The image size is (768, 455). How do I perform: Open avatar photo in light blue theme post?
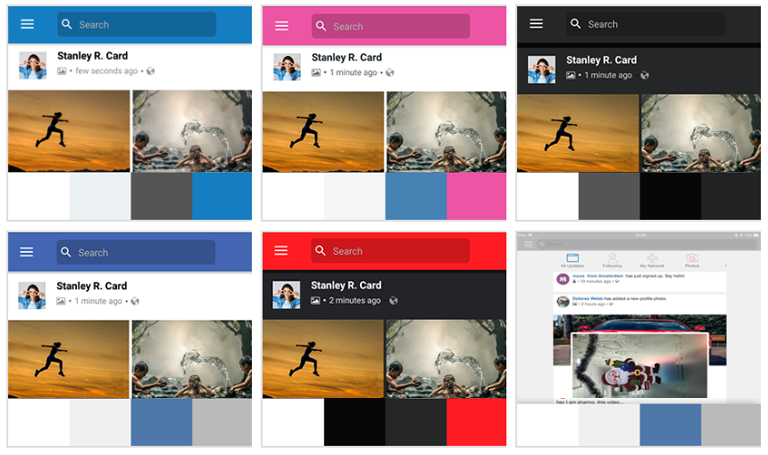[x=33, y=65]
